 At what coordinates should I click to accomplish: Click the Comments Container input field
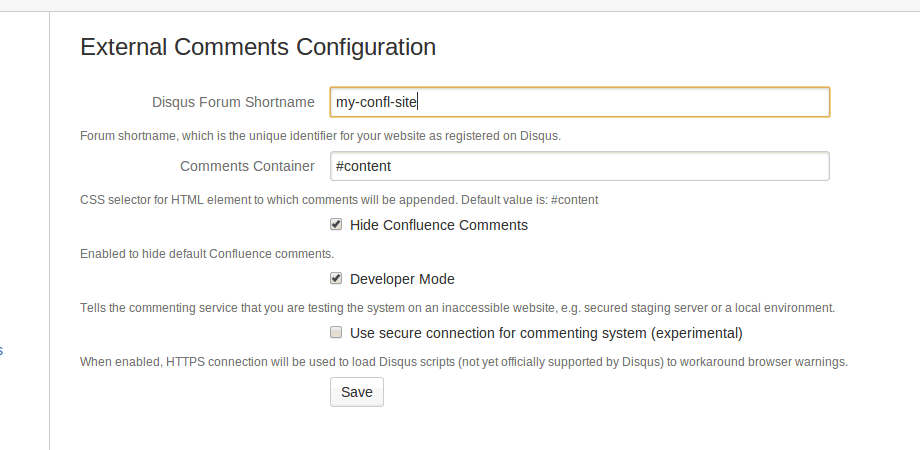tap(579, 166)
